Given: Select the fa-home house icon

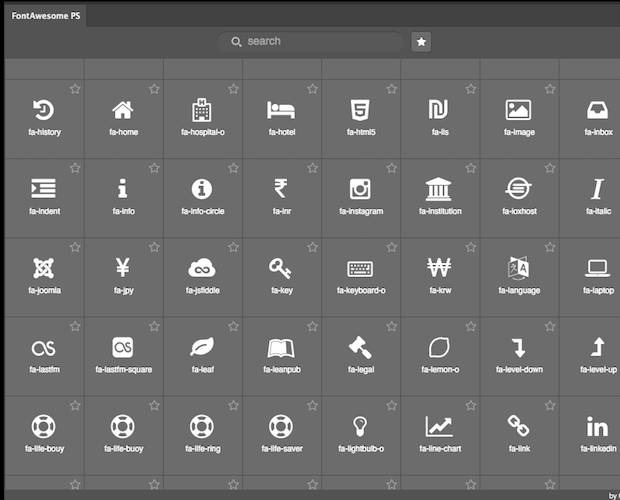Looking at the screenshot, I should pos(123,110).
